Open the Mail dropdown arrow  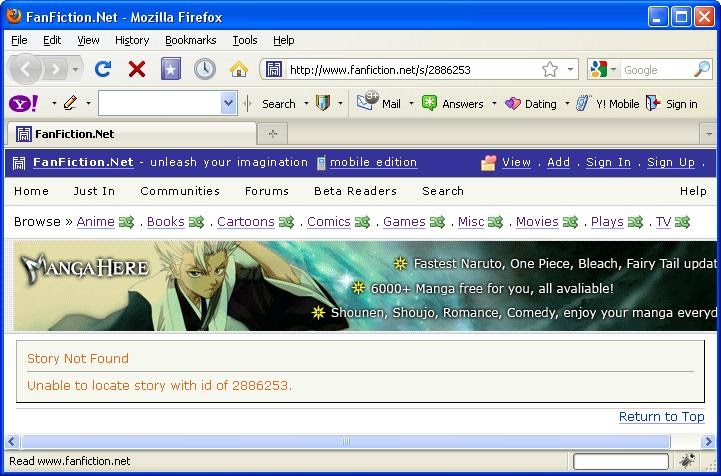click(411, 104)
